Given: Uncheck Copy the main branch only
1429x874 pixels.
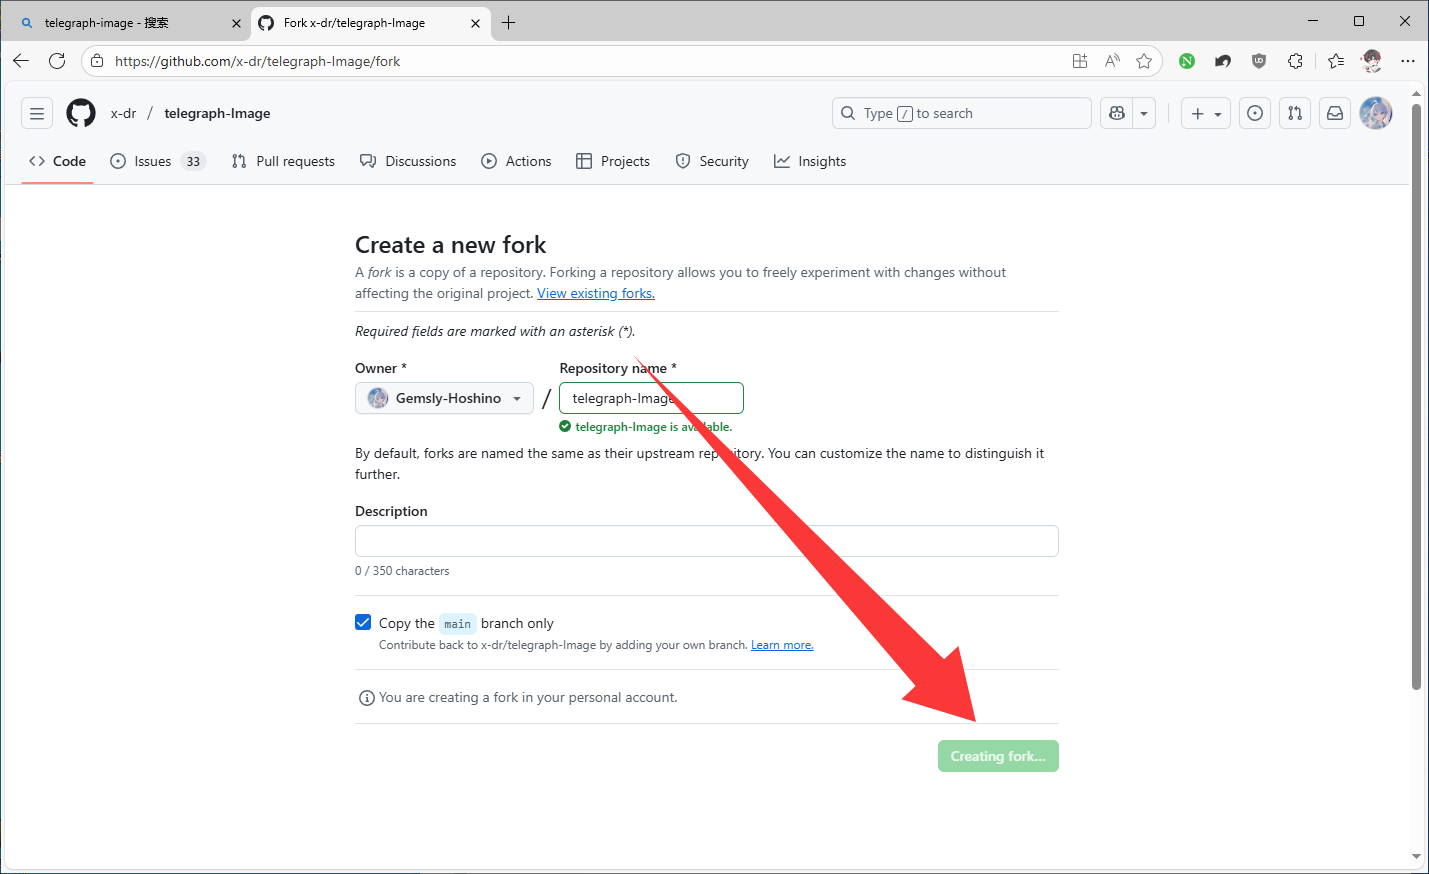Looking at the screenshot, I should coord(363,622).
